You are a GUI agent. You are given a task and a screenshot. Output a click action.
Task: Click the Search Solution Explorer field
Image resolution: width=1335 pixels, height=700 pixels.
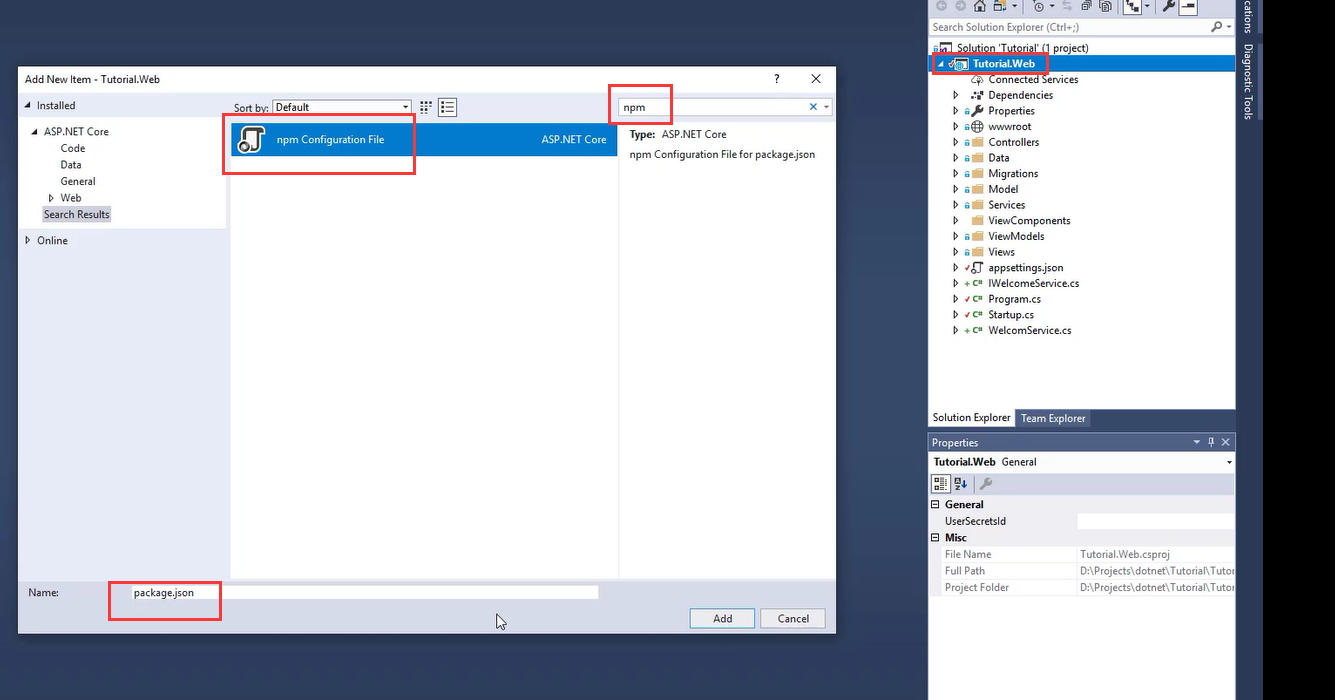1068,27
